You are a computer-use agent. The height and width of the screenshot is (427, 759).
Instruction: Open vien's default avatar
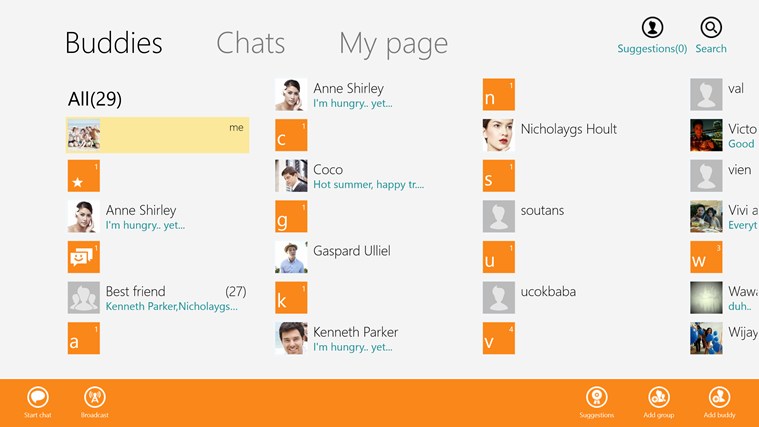click(706, 176)
